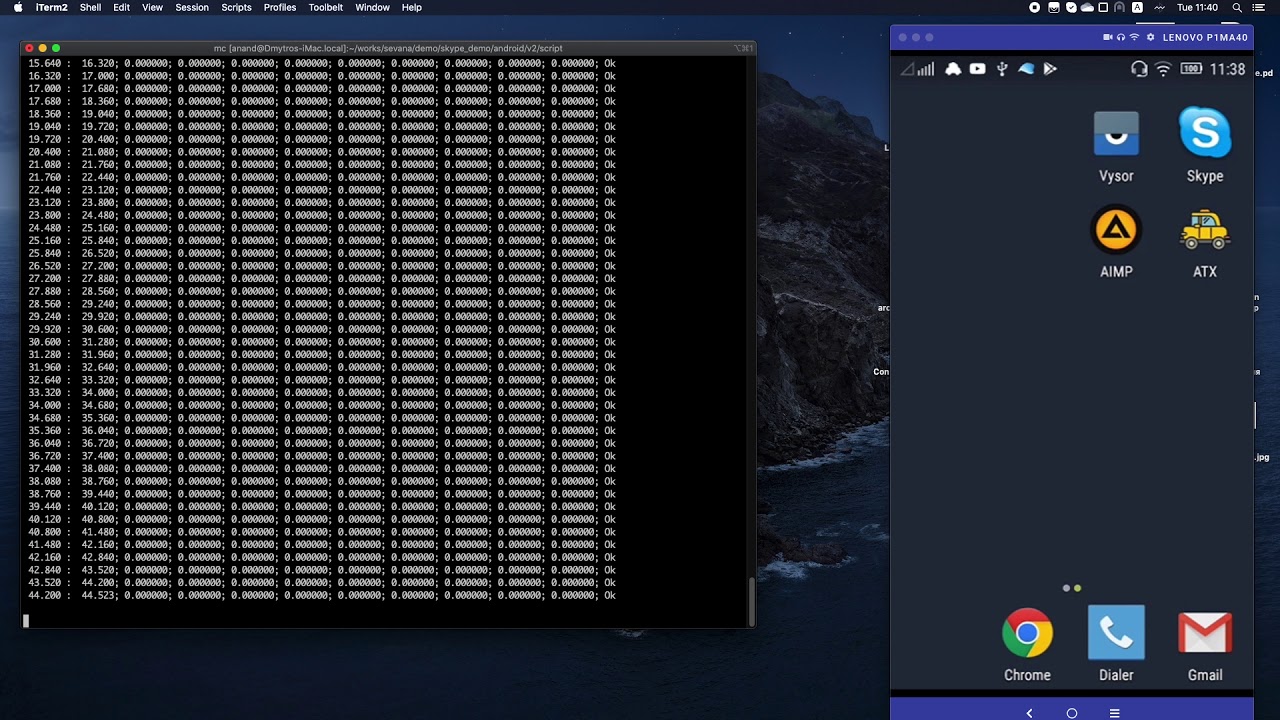This screenshot has width=1280, height=720.
Task: Click the input source 'A' icon in menu bar
Action: point(1137,7)
